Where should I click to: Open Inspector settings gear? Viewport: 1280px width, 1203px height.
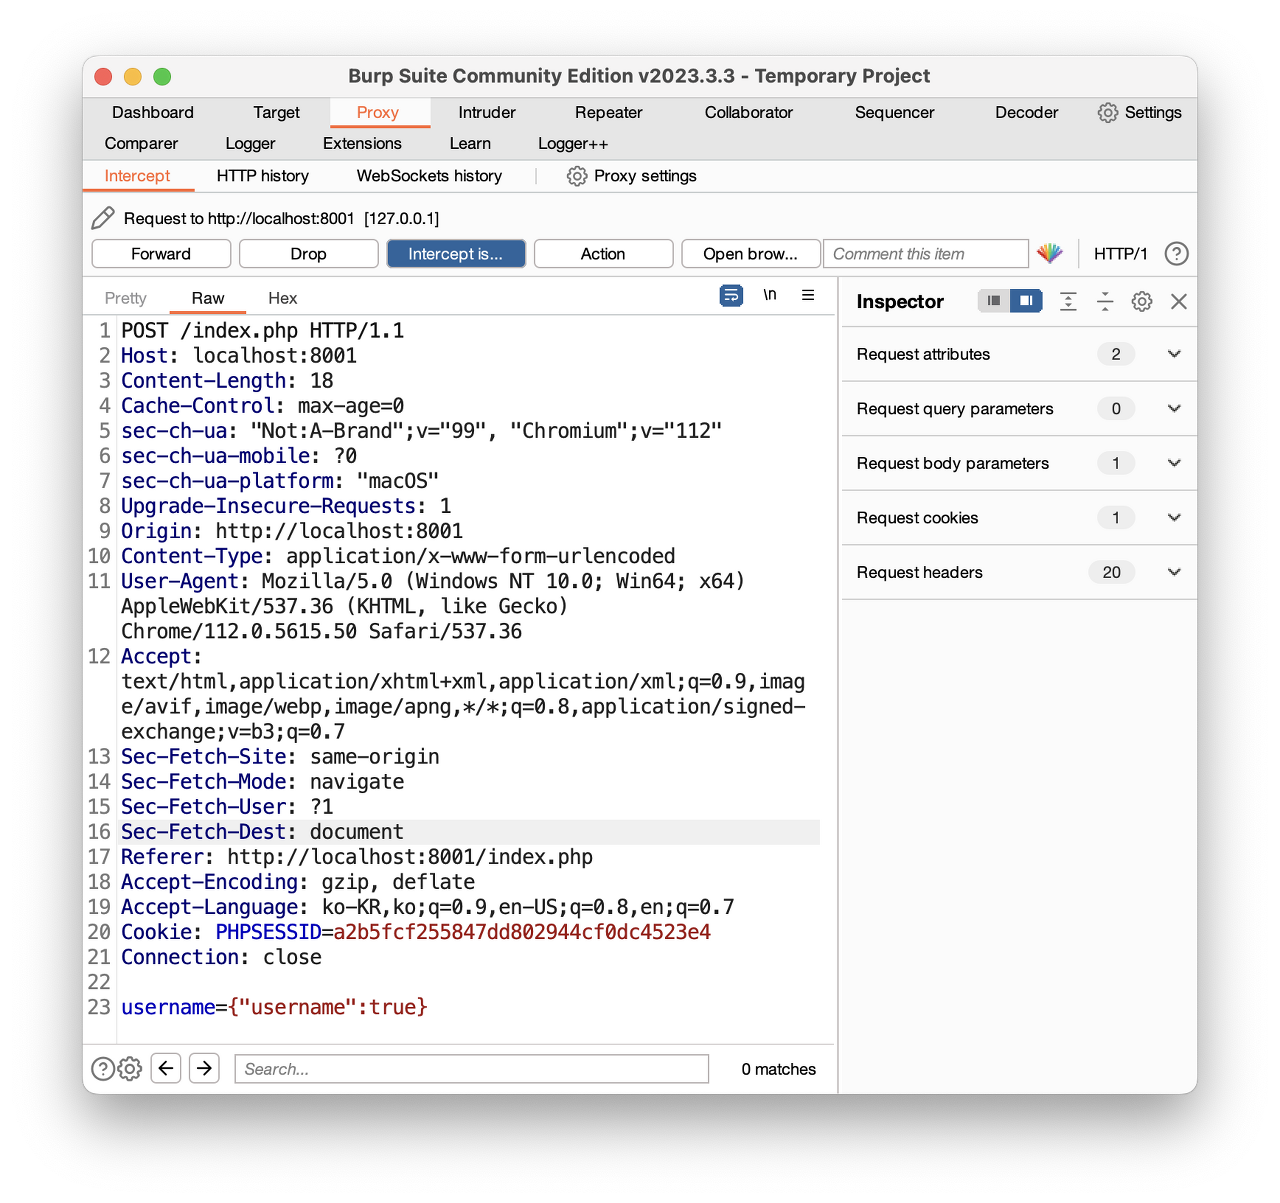(x=1142, y=302)
